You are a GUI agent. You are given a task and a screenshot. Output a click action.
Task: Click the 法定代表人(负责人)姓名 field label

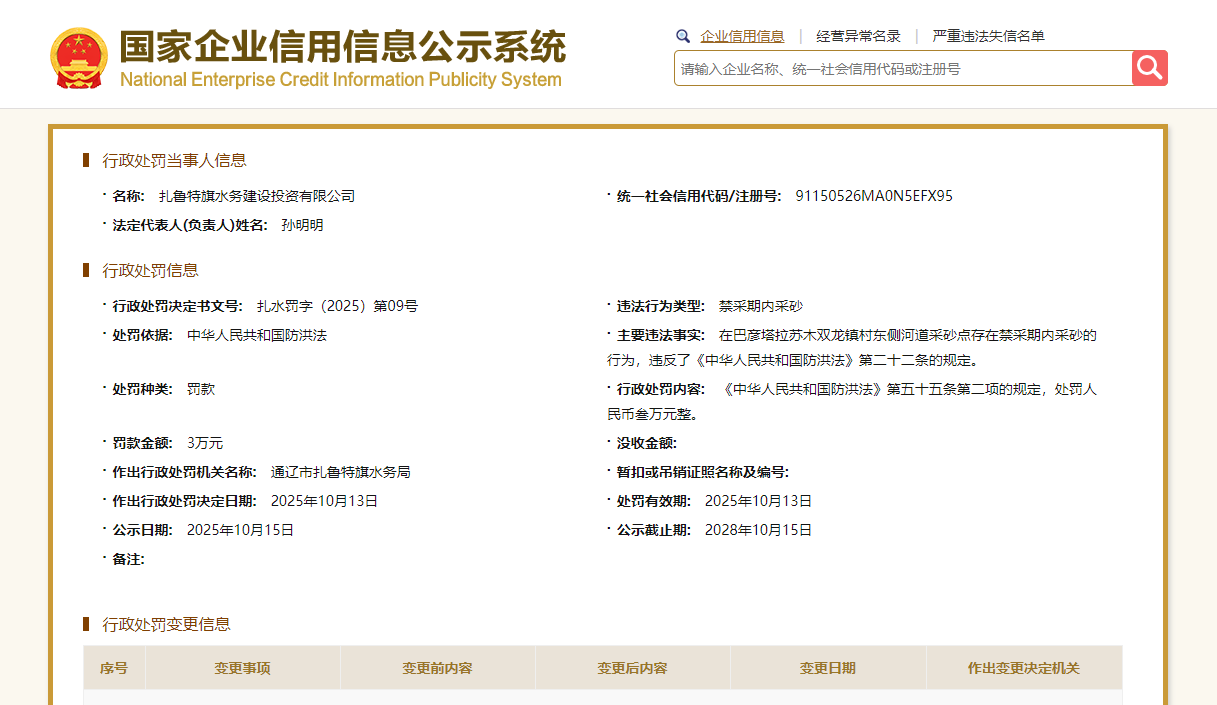point(190,225)
